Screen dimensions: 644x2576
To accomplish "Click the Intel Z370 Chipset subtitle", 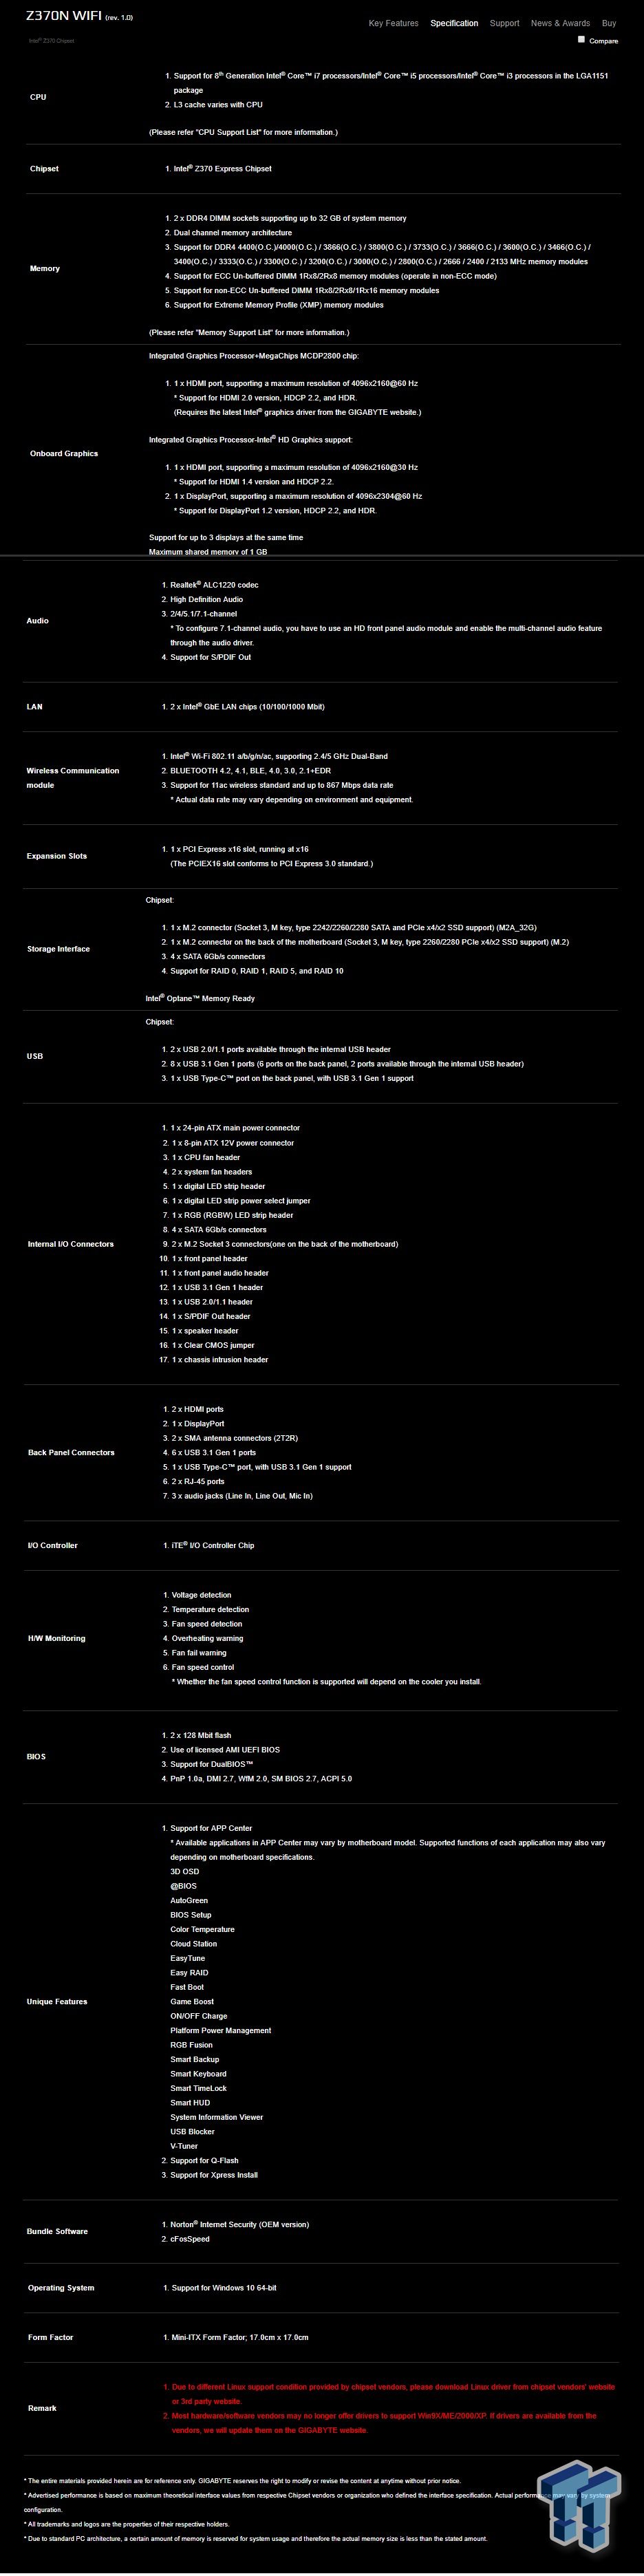I will point(51,41).
